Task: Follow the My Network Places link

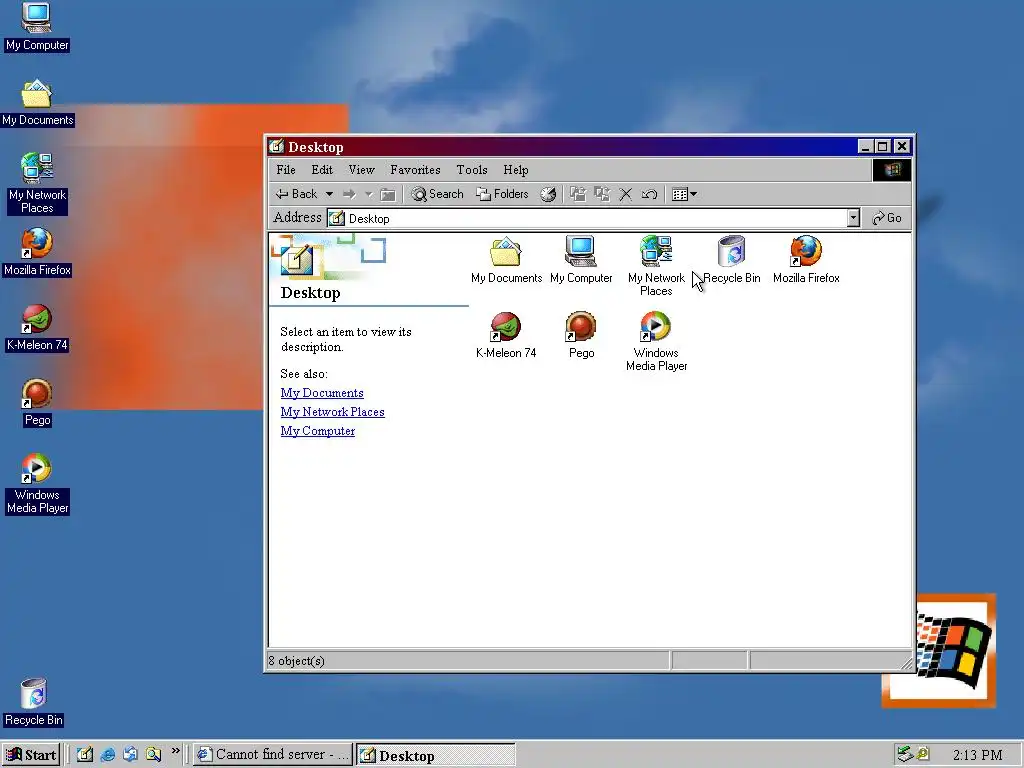Action: click(x=332, y=411)
